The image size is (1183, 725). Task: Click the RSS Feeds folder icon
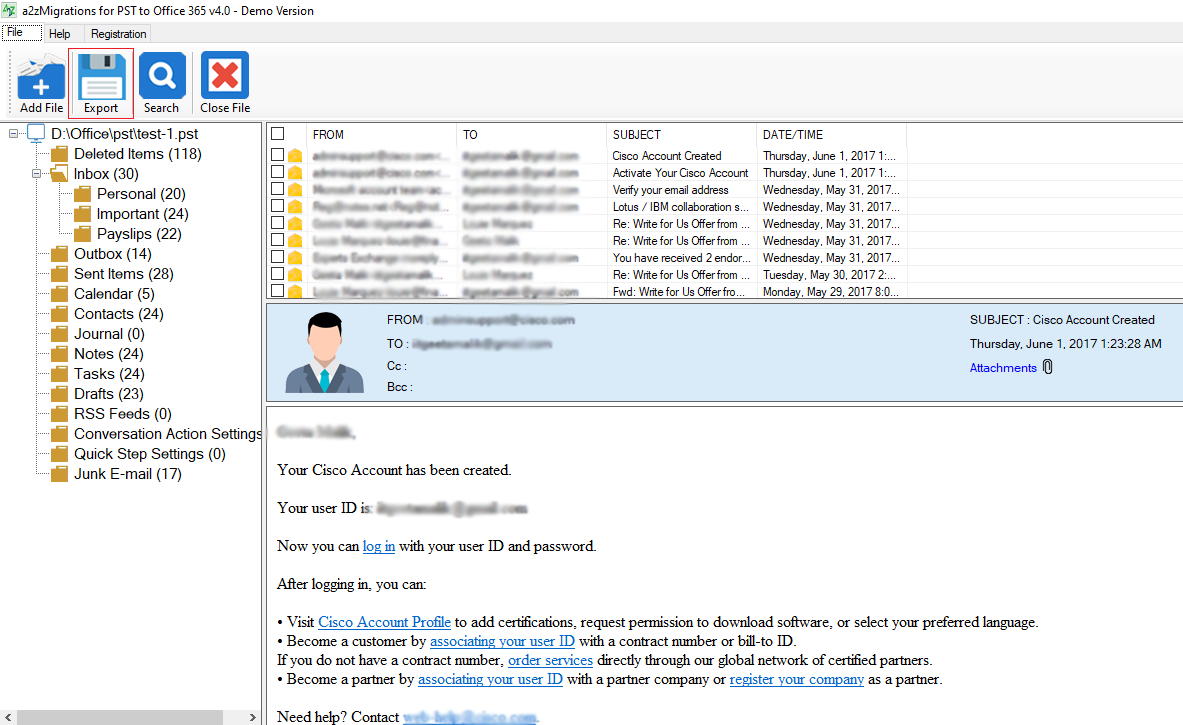pos(60,413)
